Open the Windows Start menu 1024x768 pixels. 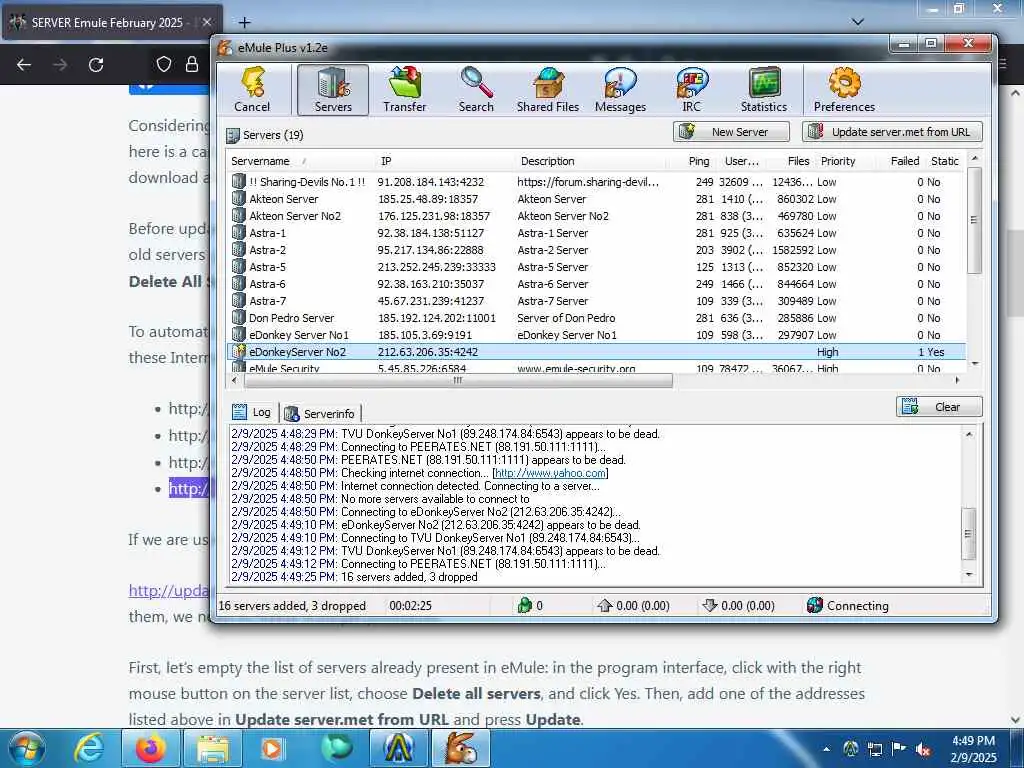(26, 748)
